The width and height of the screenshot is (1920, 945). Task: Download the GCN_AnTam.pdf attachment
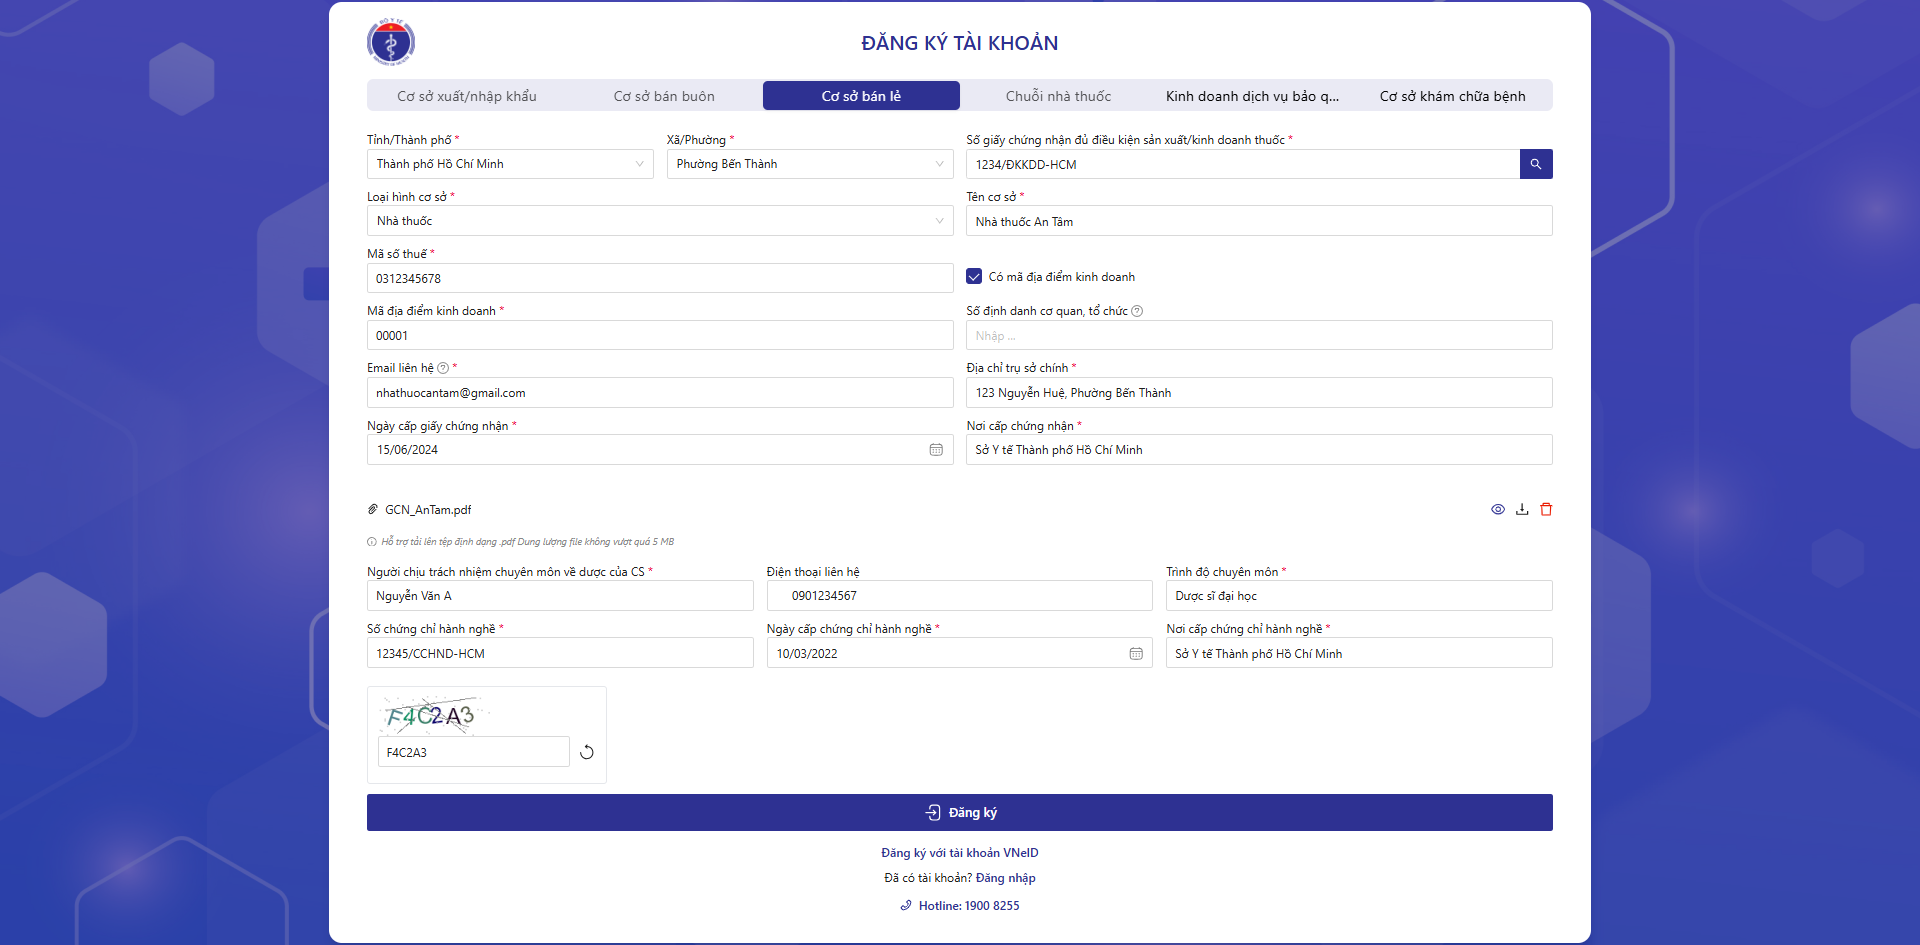[x=1522, y=509]
